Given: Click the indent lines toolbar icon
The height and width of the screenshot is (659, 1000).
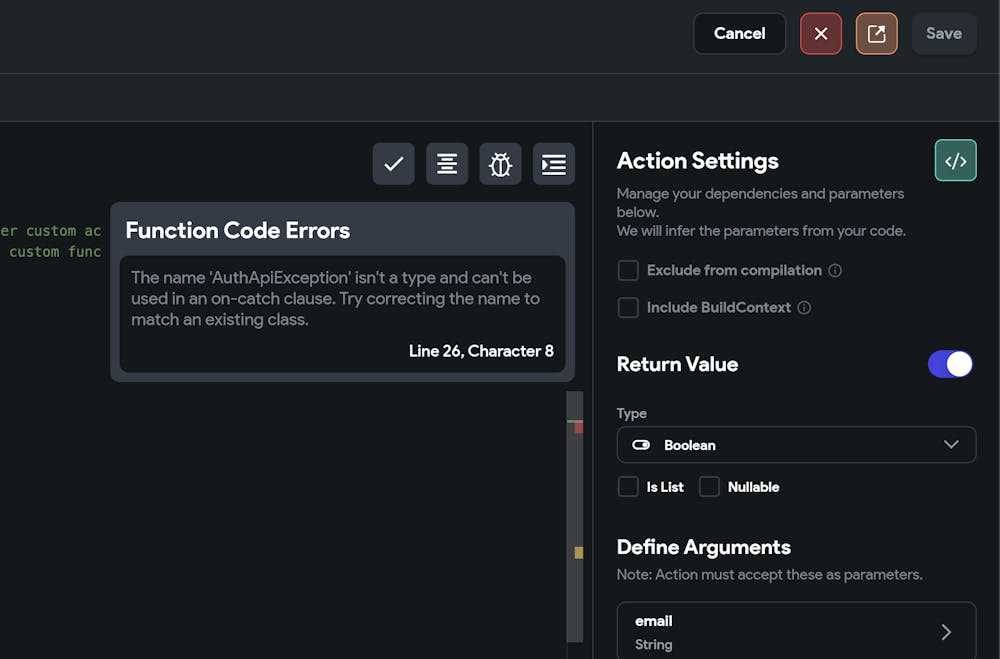Looking at the screenshot, I should [554, 164].
